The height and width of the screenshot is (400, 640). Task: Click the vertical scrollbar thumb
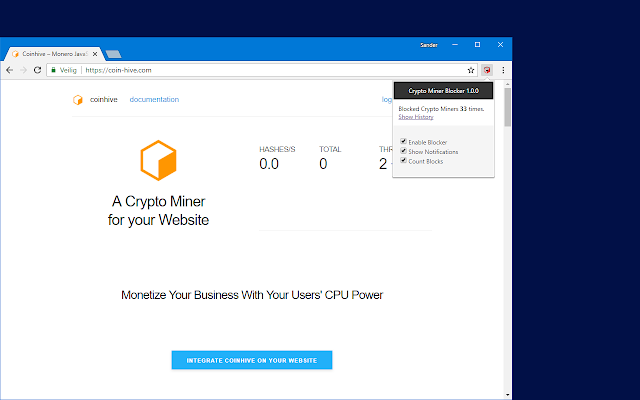507,107
